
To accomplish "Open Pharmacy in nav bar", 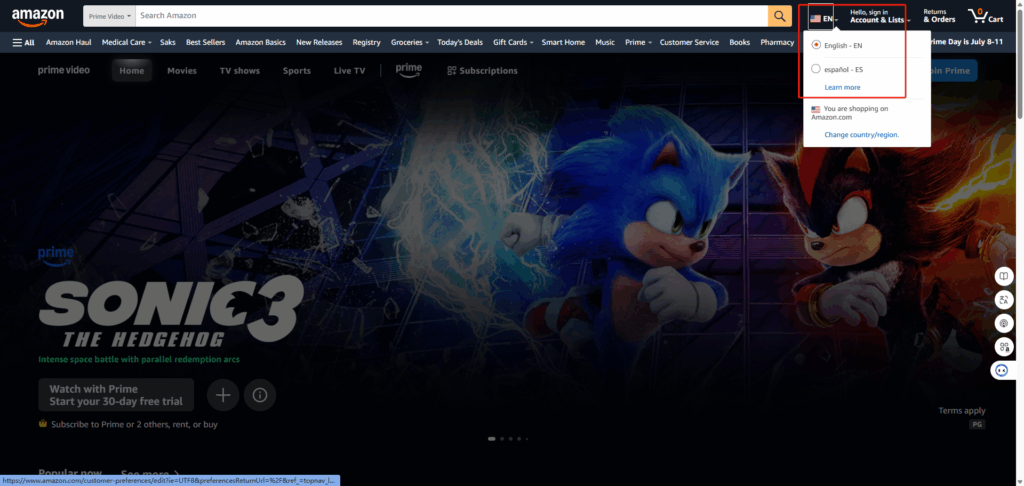I will 777,42.
